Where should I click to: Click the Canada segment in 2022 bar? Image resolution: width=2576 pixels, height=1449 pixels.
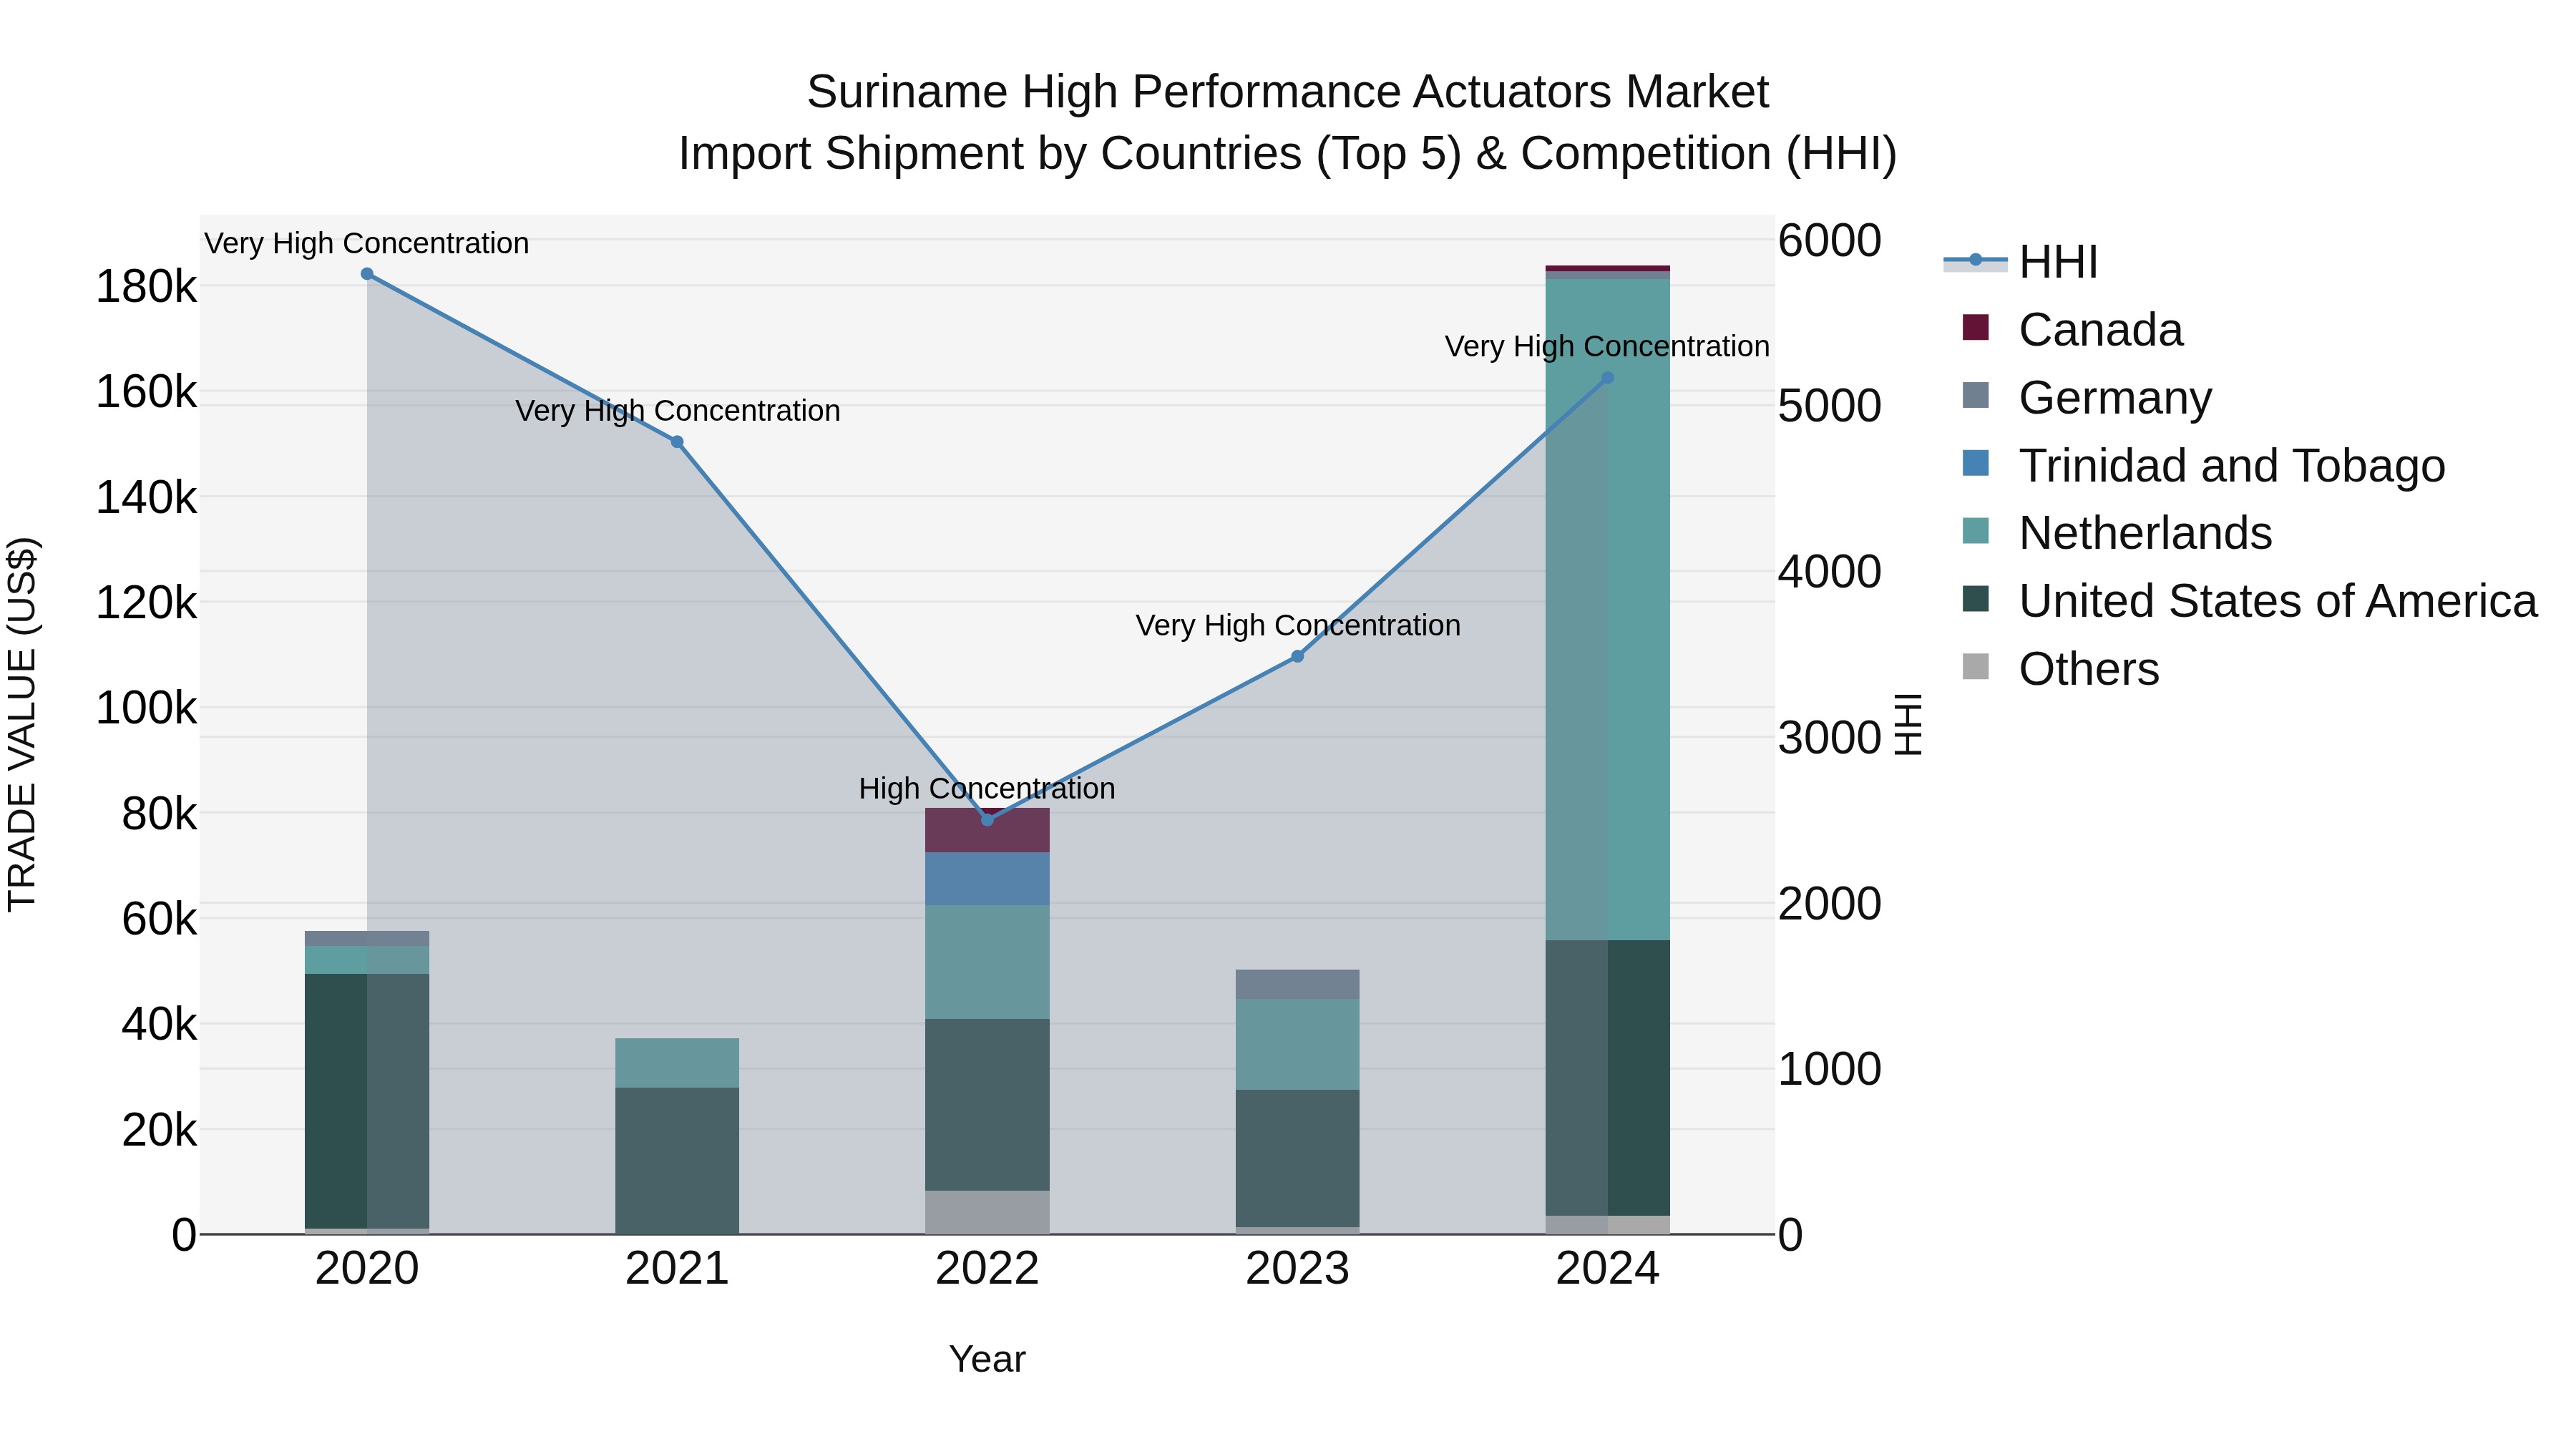point(987,831)
